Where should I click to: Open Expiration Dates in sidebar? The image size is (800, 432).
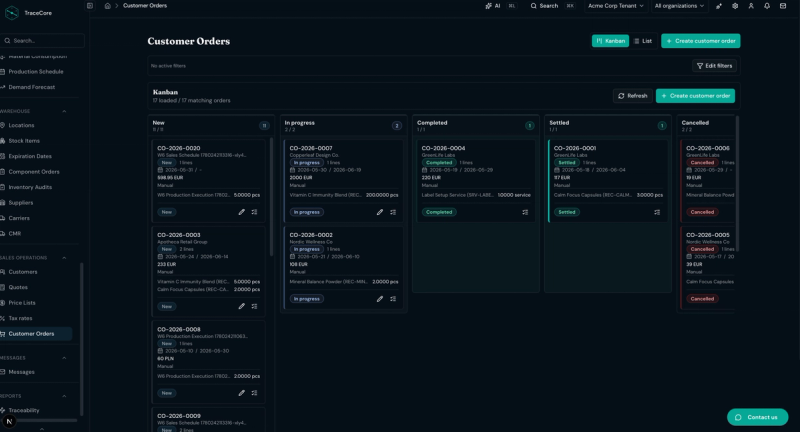[x=30, y=156]
